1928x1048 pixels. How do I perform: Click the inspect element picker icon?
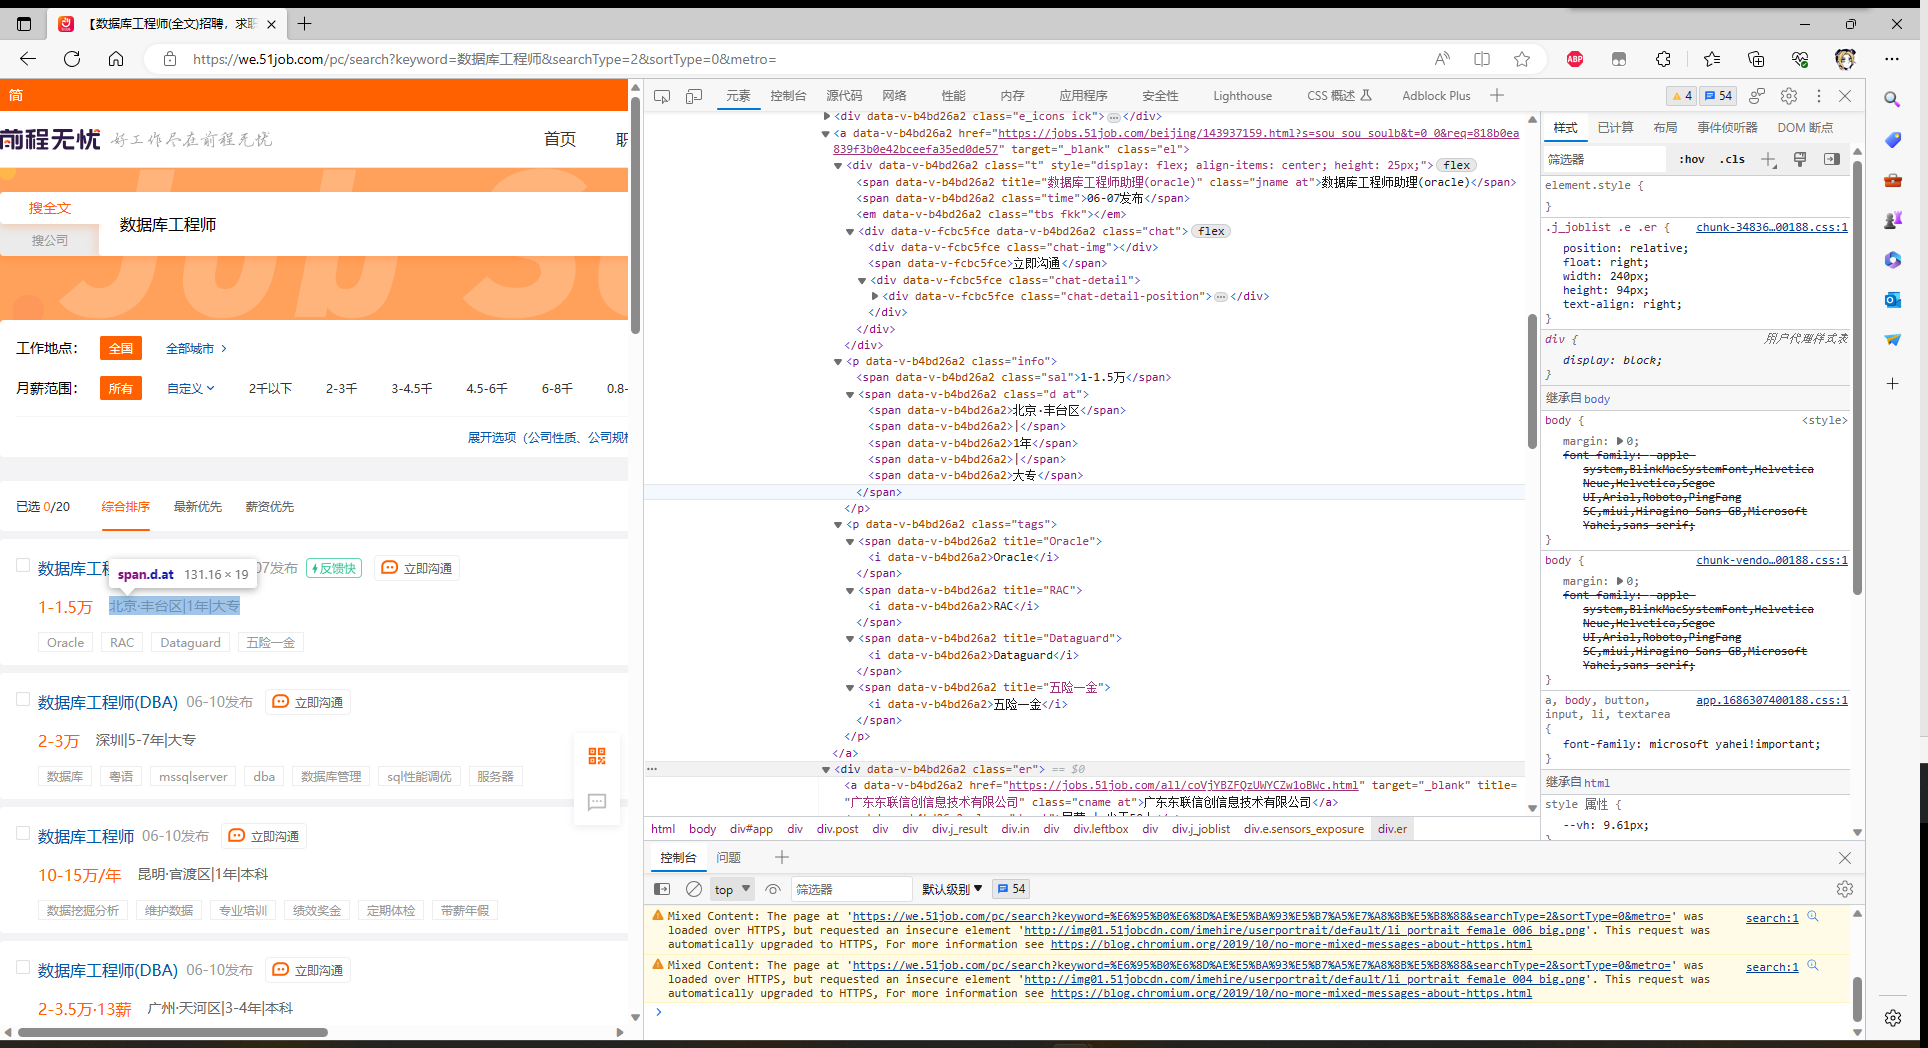pos(662,96)
